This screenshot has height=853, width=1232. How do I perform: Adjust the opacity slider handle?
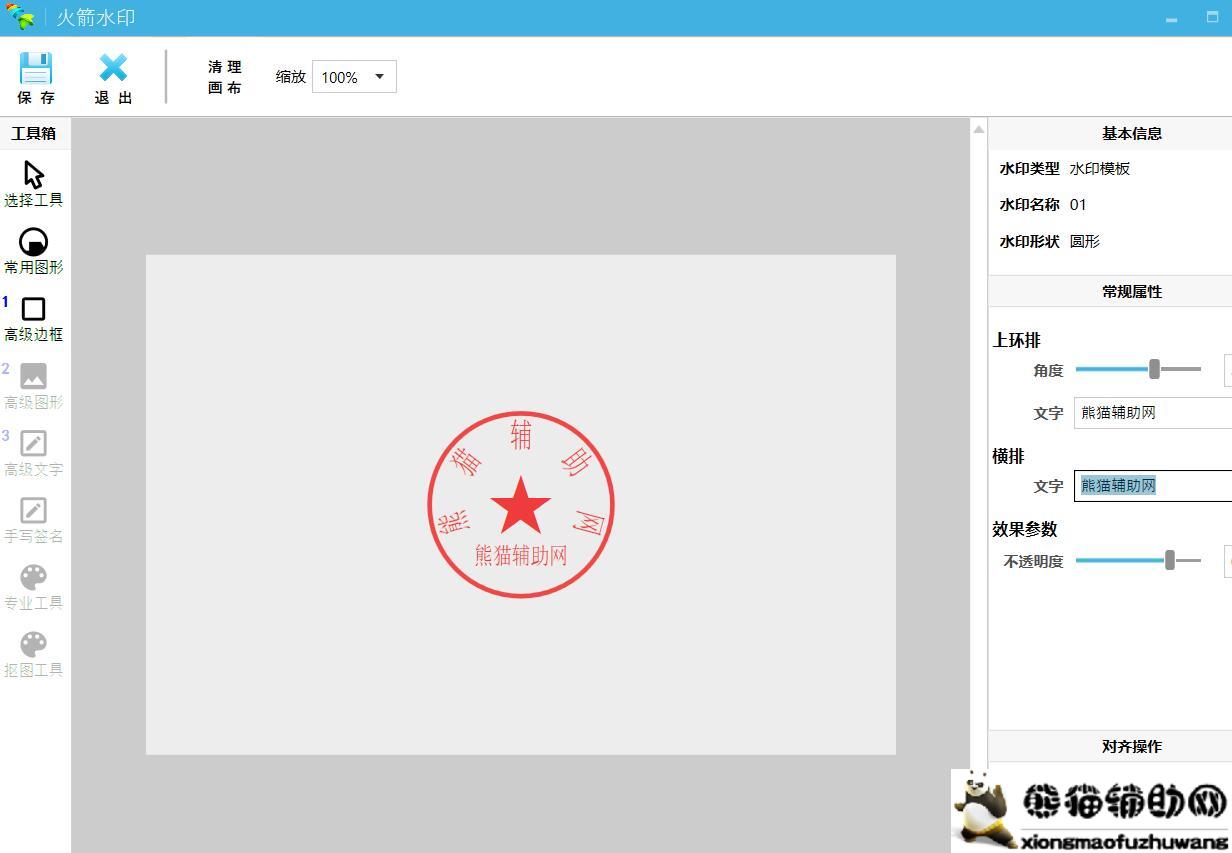(x=1169, y=560)
